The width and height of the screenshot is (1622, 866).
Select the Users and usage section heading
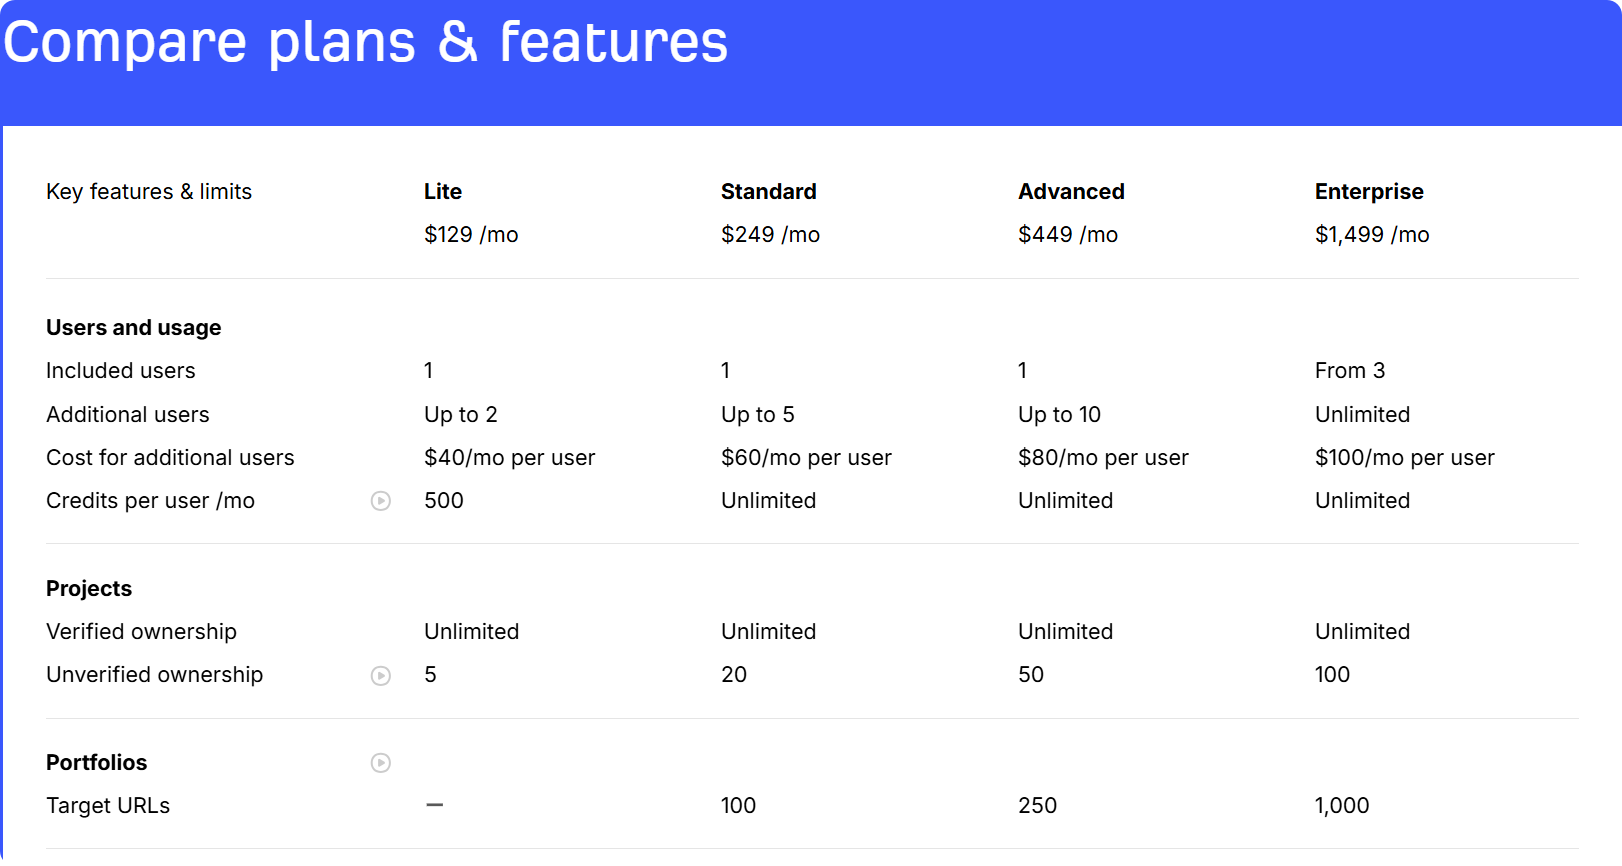(x=133, y=327)
